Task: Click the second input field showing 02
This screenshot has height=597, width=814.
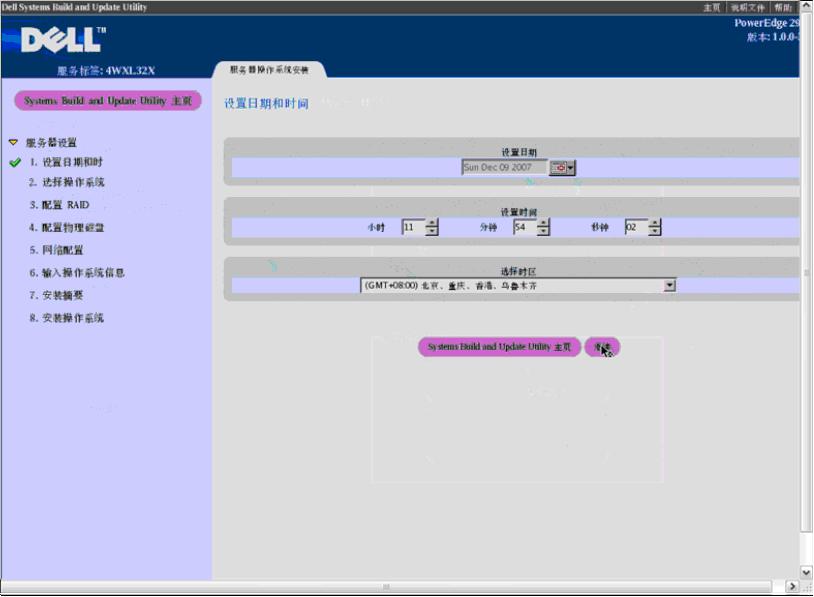Action: click(636, 227)
